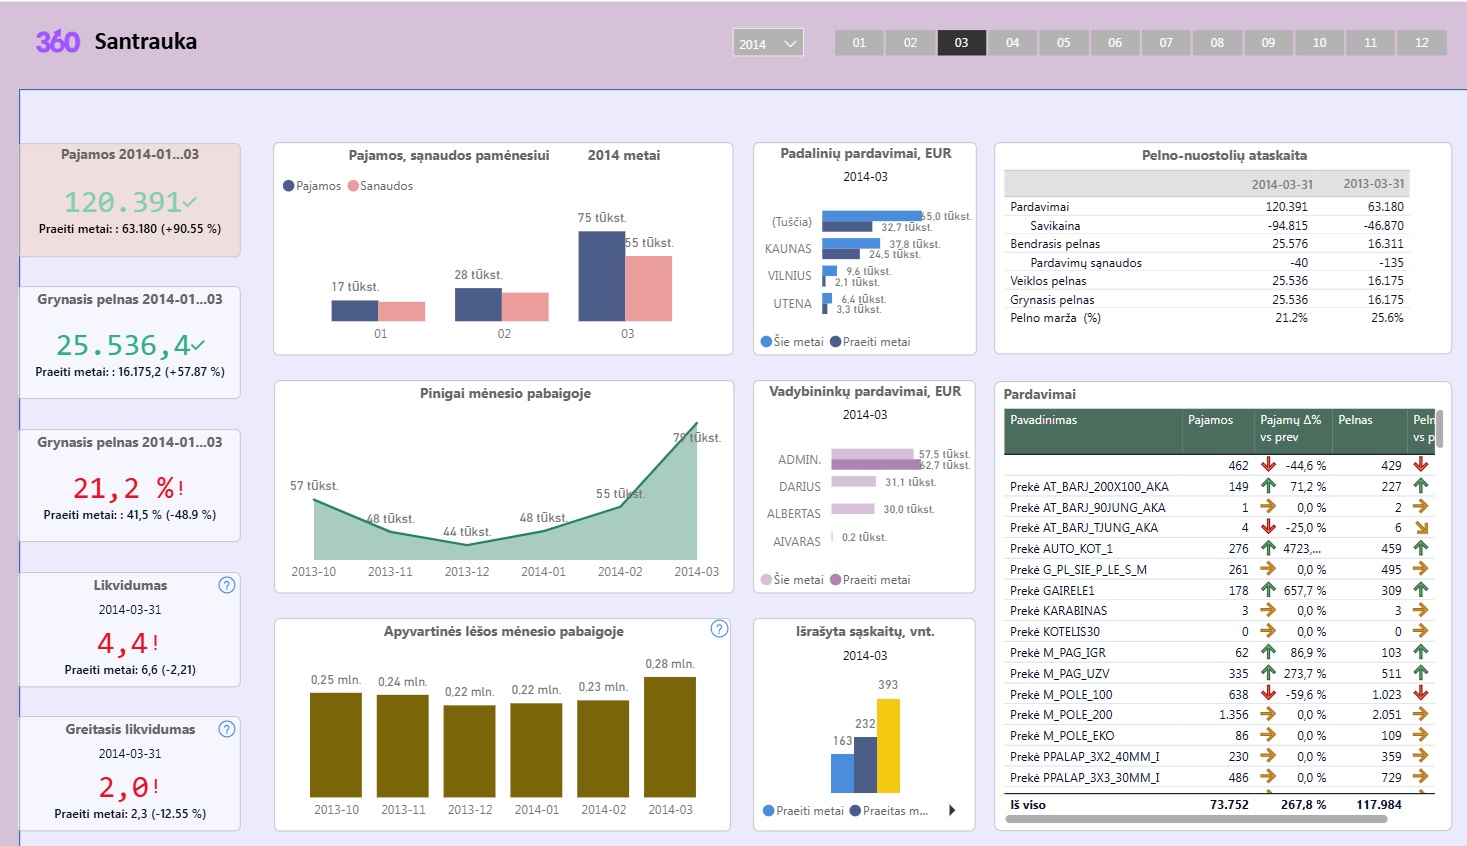Click vertical scrollbar of Pardavimai table
The width and height of the screenshot is (1467, 846).
click(1439, 429)
